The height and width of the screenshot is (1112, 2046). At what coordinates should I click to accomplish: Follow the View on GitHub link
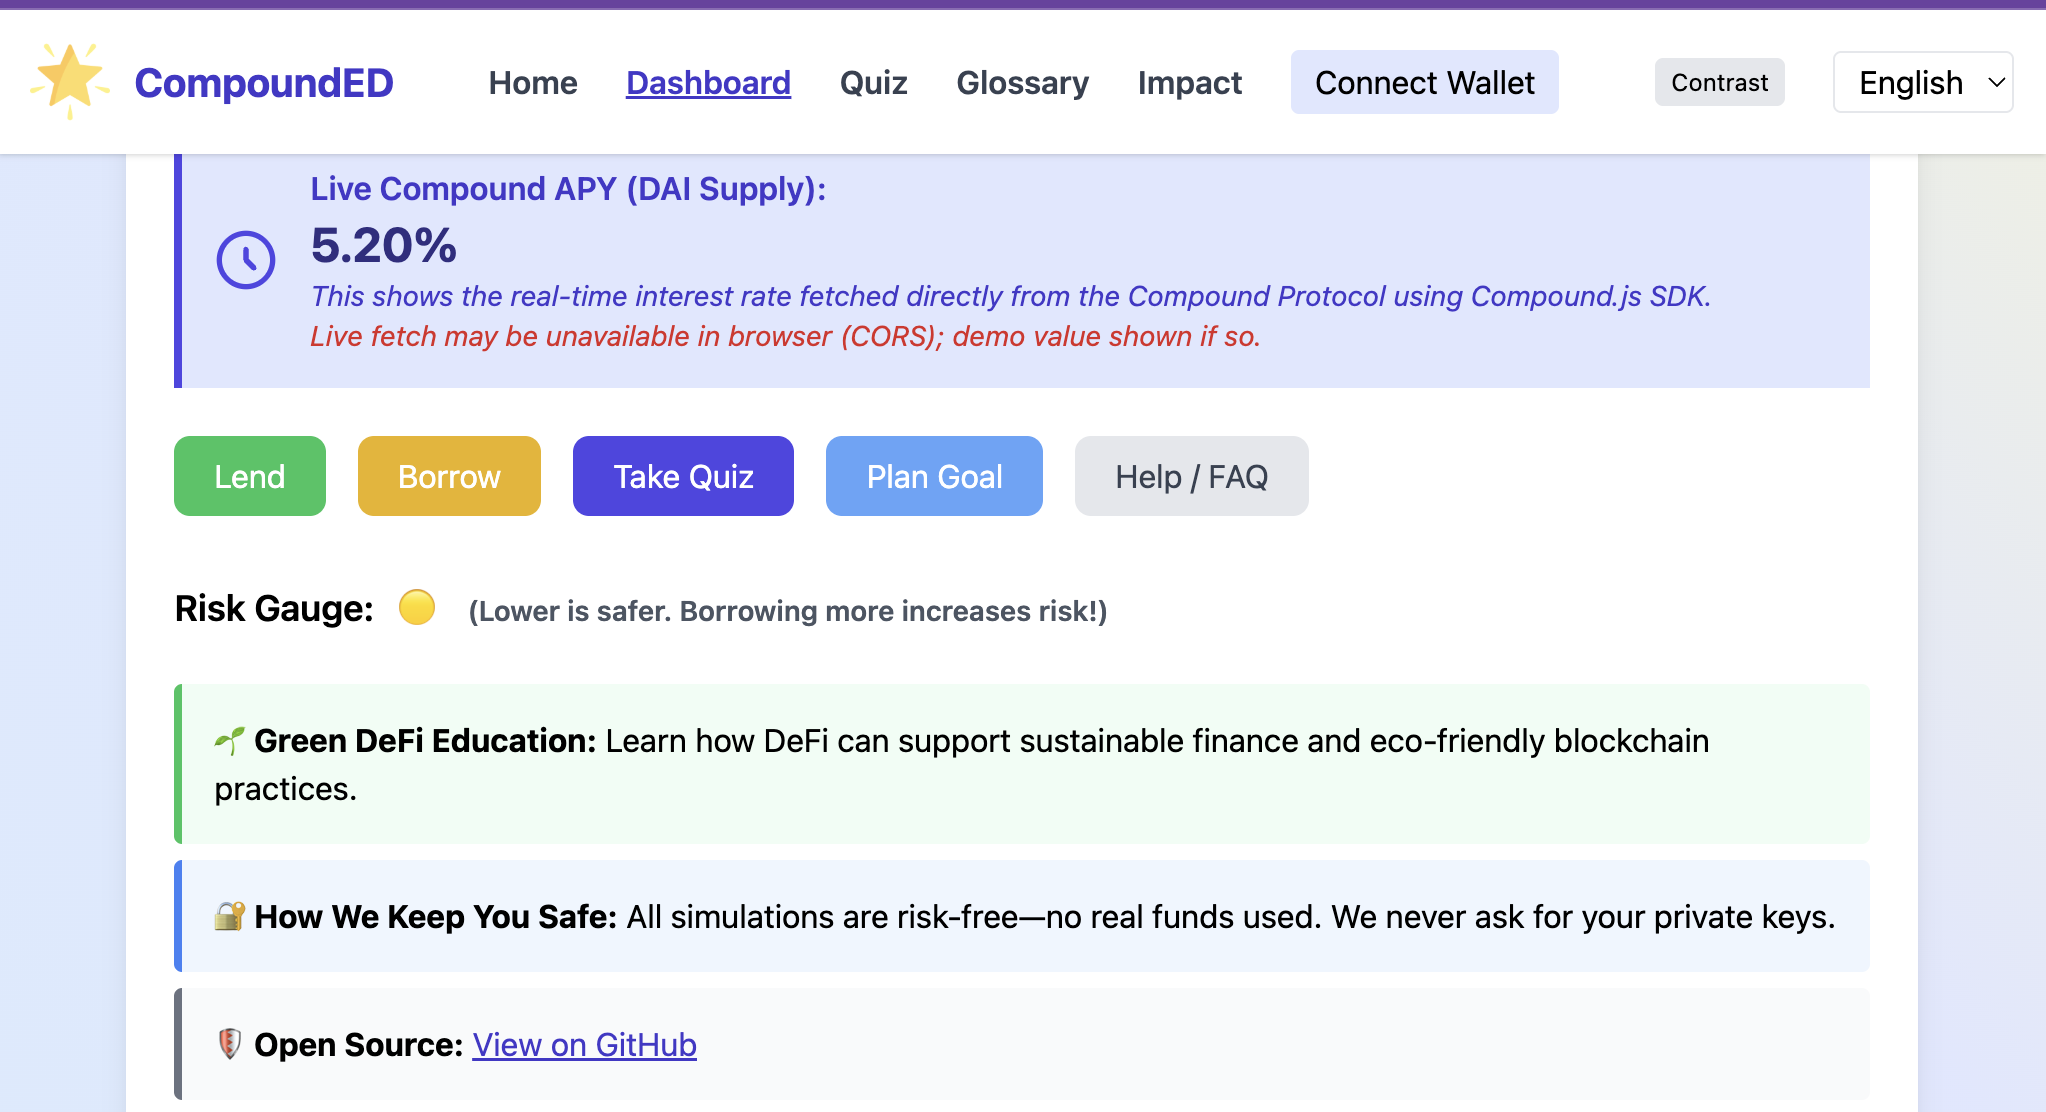pos(584,1044)
